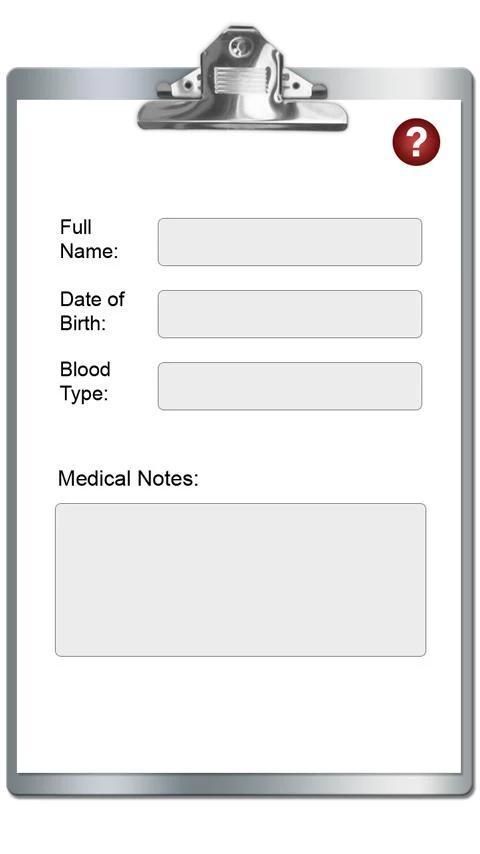Image resolution: width=480 pixels, height=854 pixels.
Task: Click into the Blood Type field
Action: [290, 386]
